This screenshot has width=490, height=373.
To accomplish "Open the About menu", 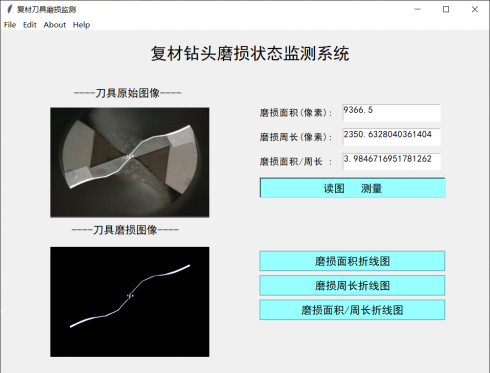I will pos(55,25).
